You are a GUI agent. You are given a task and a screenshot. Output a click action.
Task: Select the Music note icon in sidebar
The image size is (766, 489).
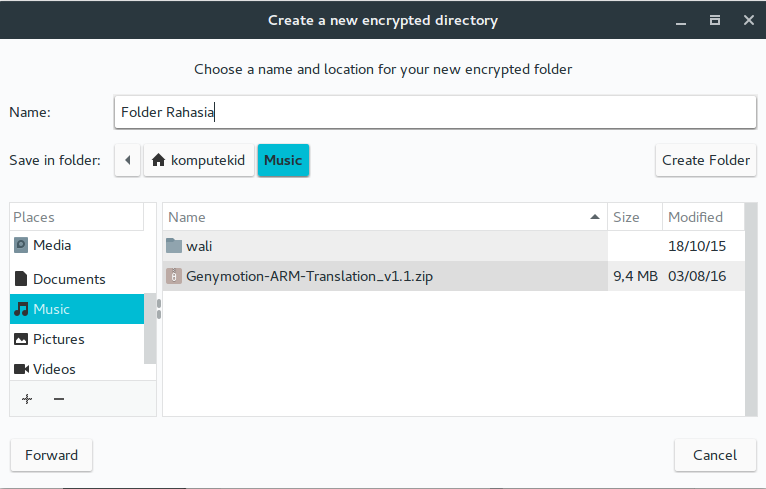(21, 309)
